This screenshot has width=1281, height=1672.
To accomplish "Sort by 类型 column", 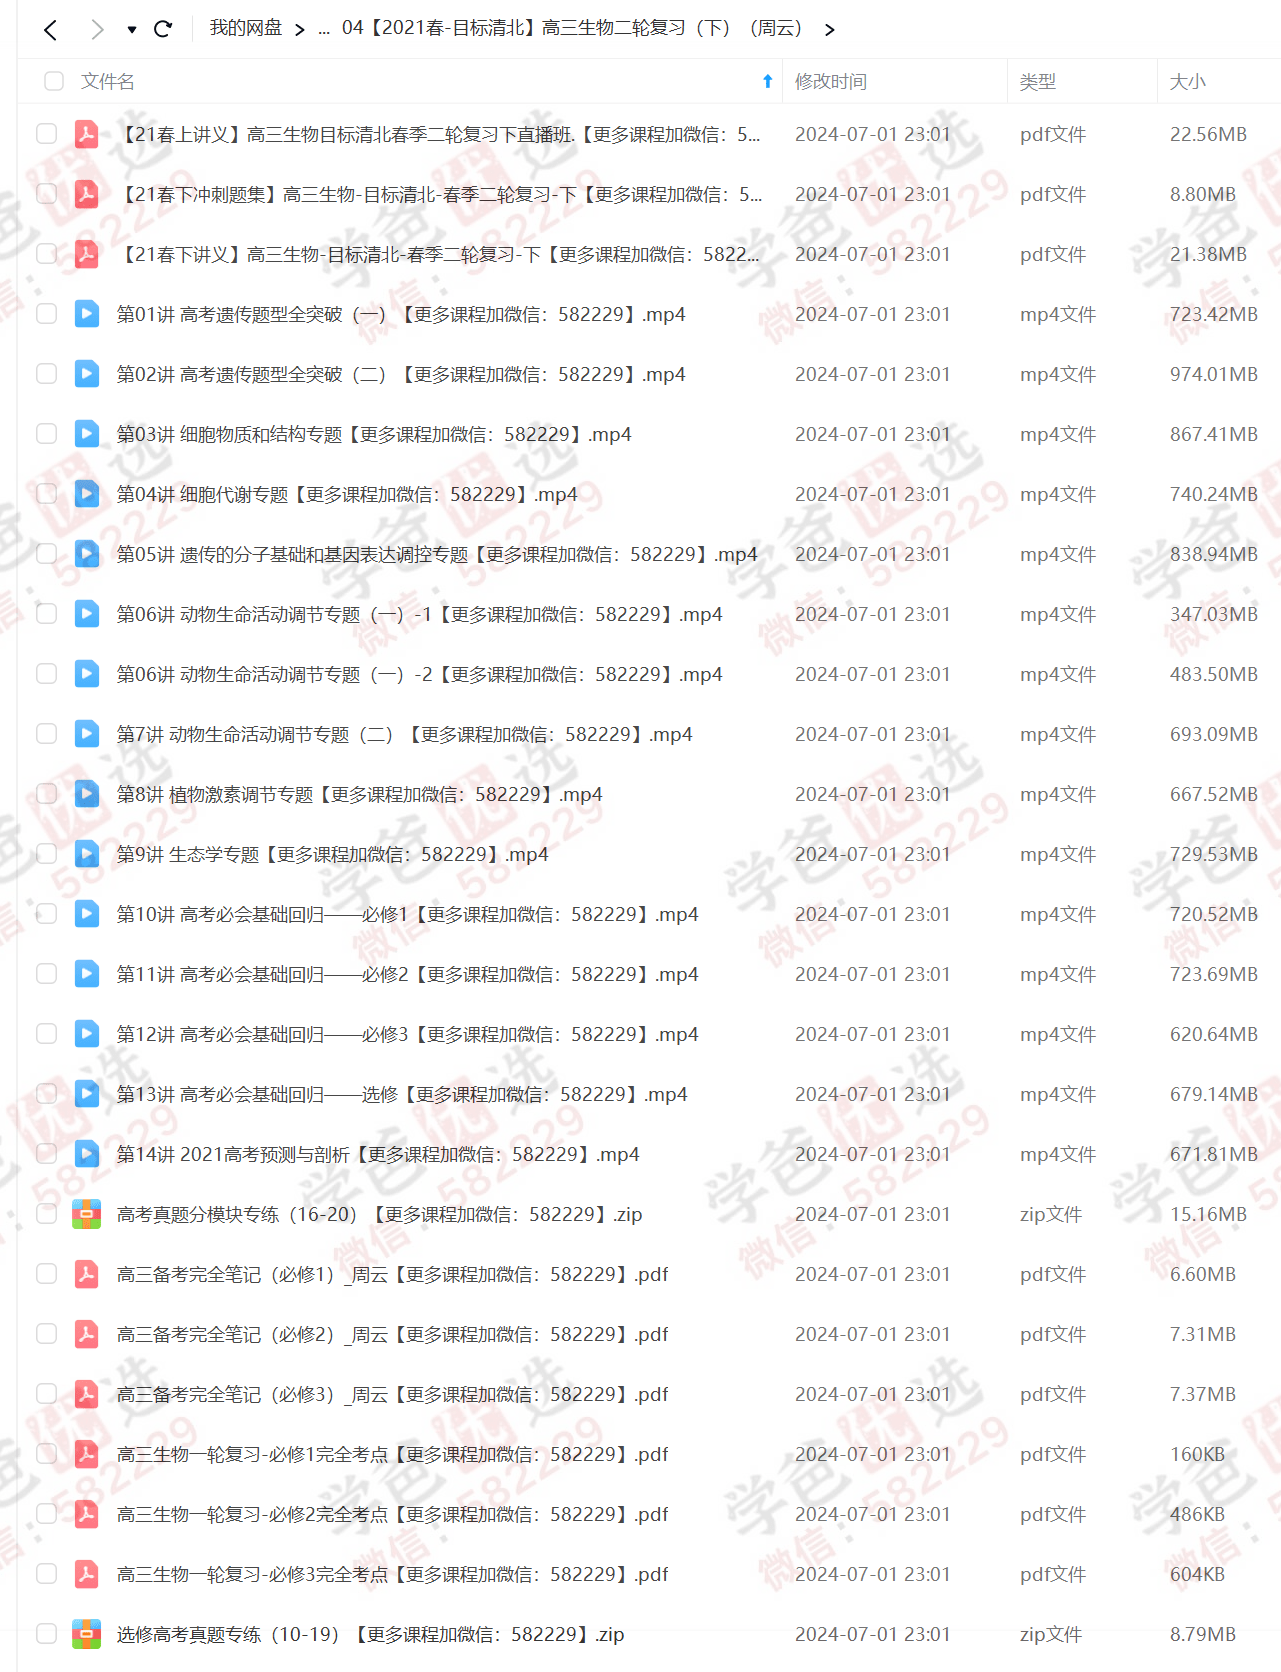I will point(1038,81).
